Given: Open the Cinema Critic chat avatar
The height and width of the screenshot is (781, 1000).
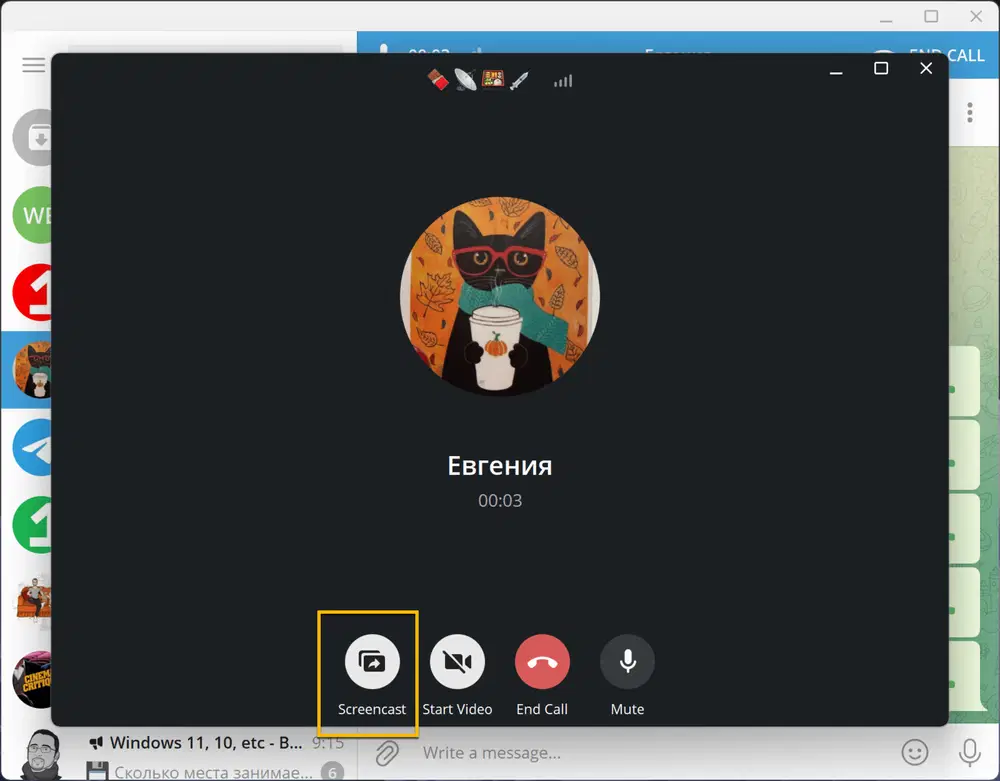Looking at the screenshot, I should click(x=32, y=680).
